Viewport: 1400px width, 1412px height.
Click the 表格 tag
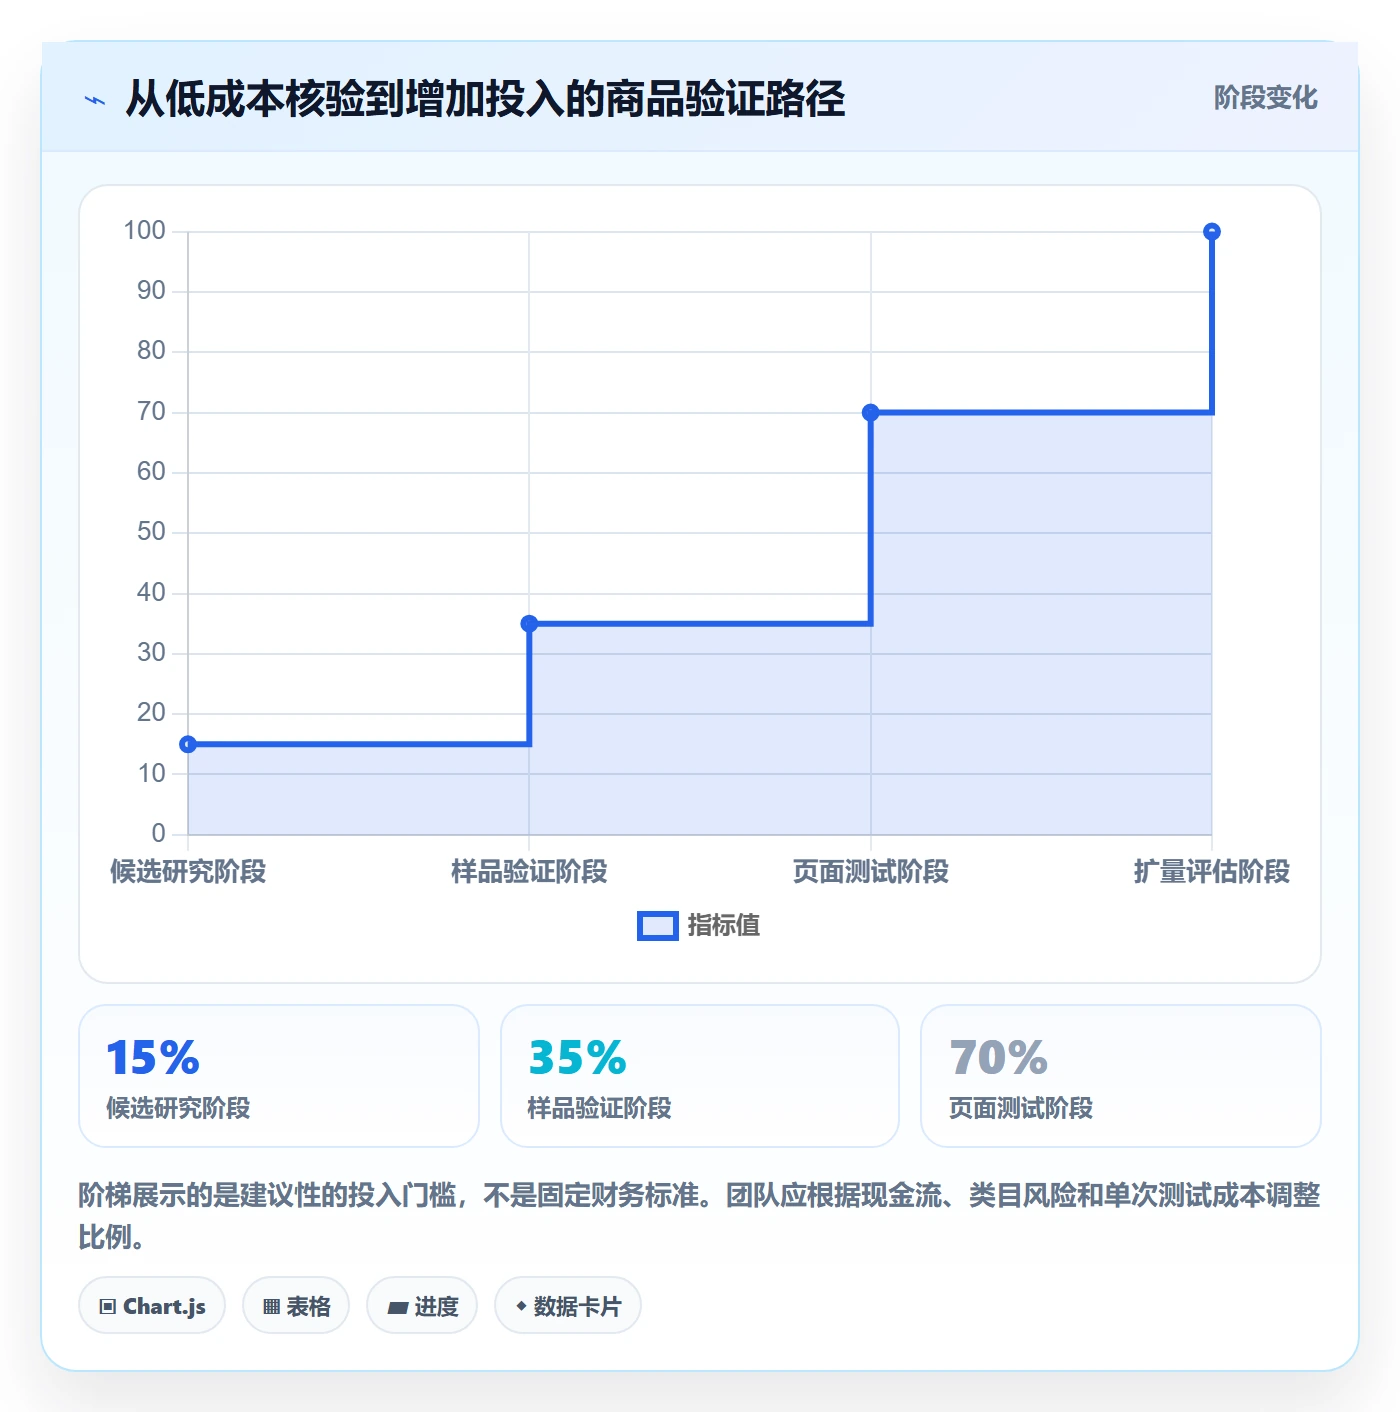pos(296,1305)
